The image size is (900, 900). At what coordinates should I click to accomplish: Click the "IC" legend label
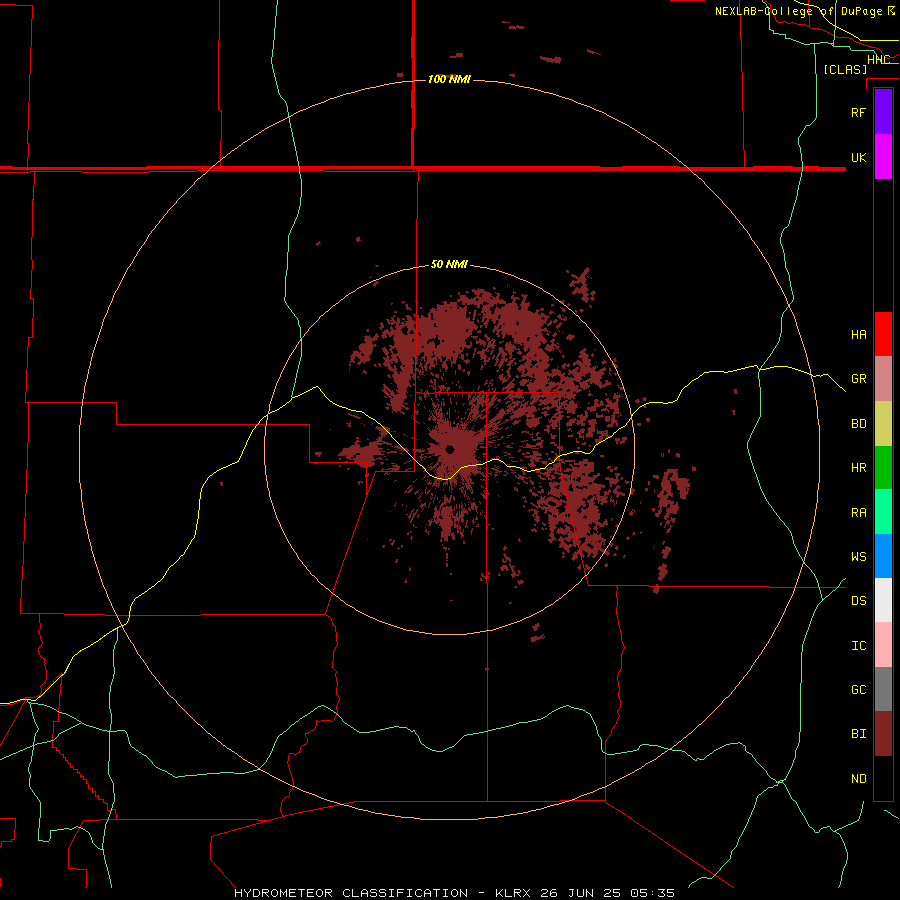(859, 646)
